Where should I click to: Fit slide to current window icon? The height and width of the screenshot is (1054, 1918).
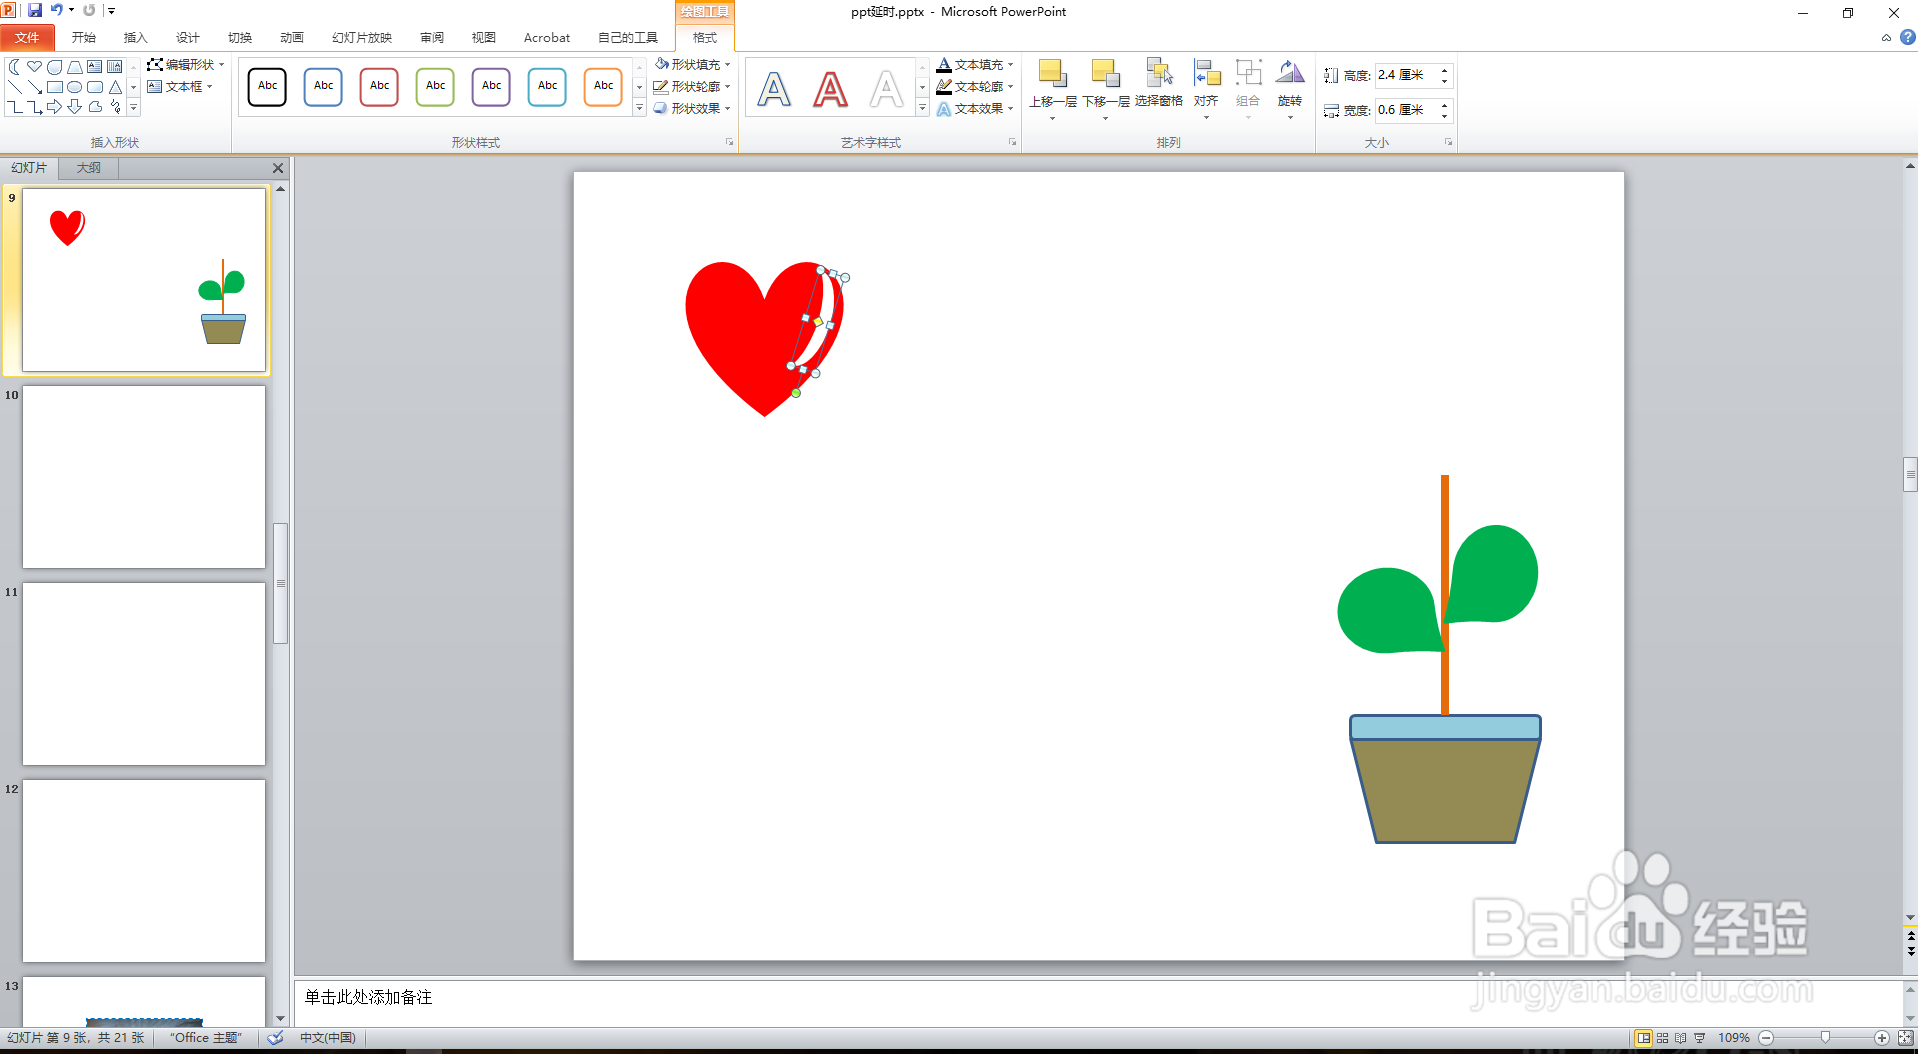click(x=1905, y=1038)
